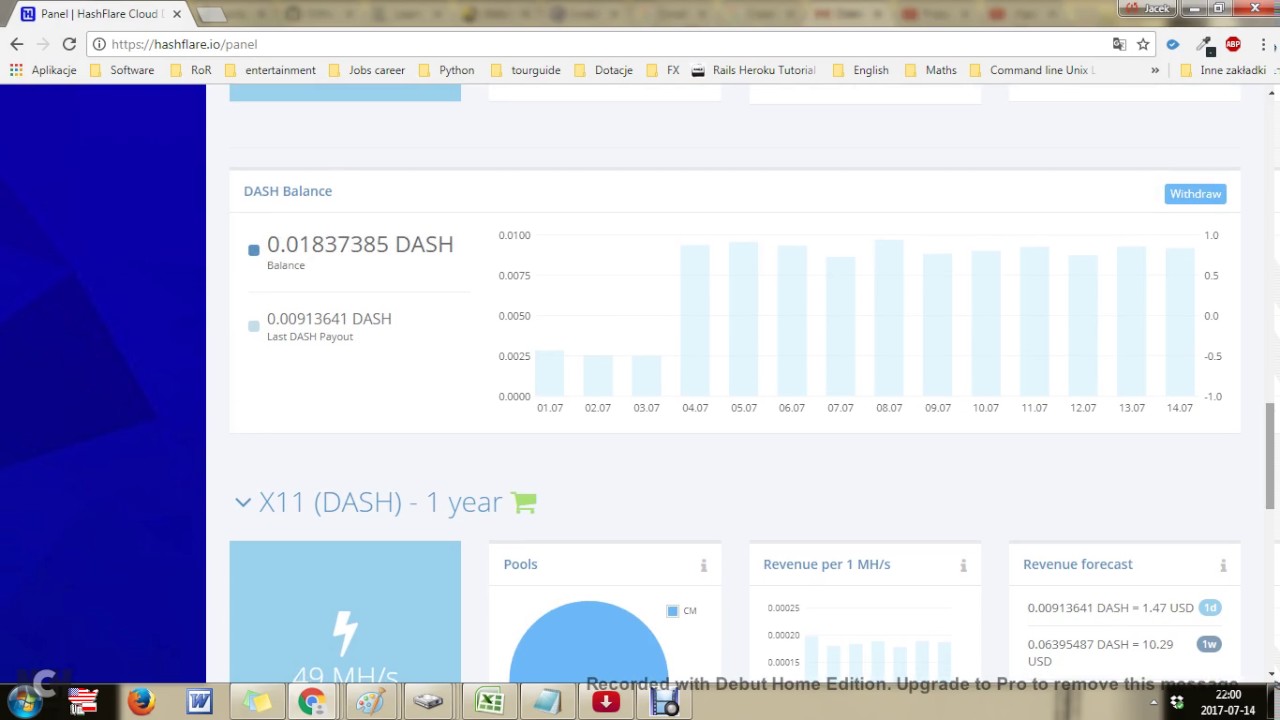Show hidden system tray icons

[1153, 702]
